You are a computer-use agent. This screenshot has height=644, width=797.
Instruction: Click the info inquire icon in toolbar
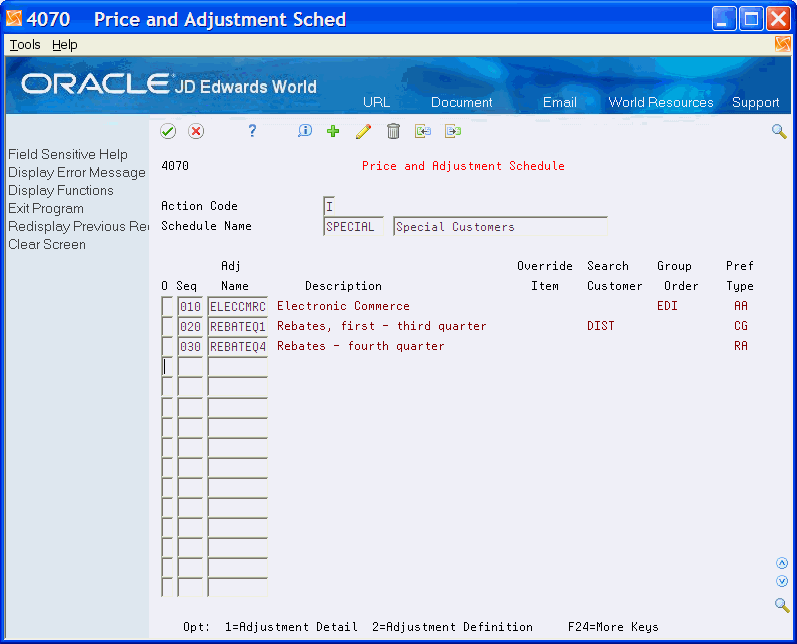click(304, 131)
